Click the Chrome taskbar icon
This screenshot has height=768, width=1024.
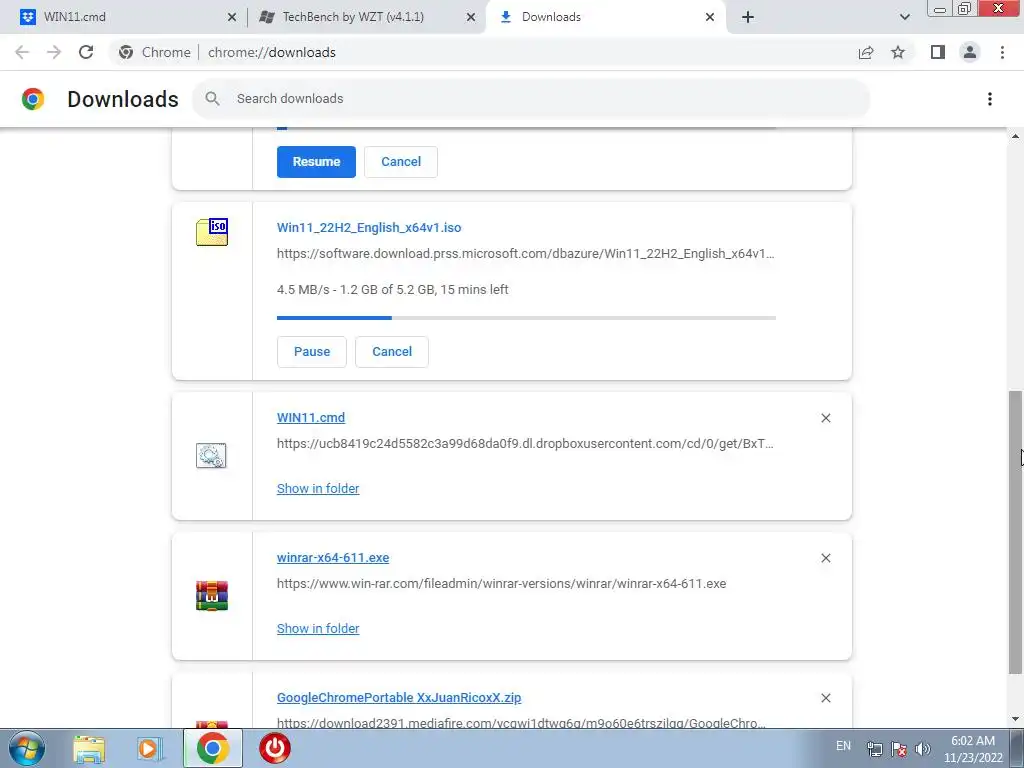click(x=212, y=748)
